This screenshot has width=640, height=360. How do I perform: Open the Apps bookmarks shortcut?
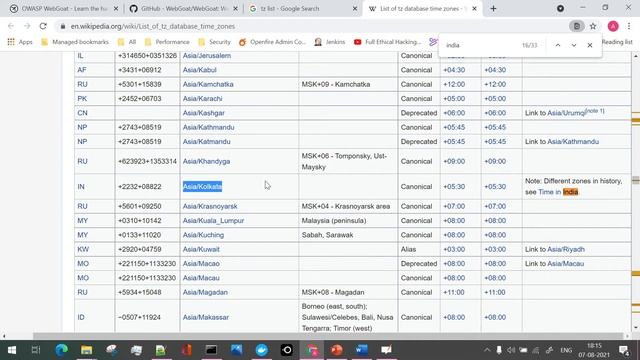pos(20,42)
